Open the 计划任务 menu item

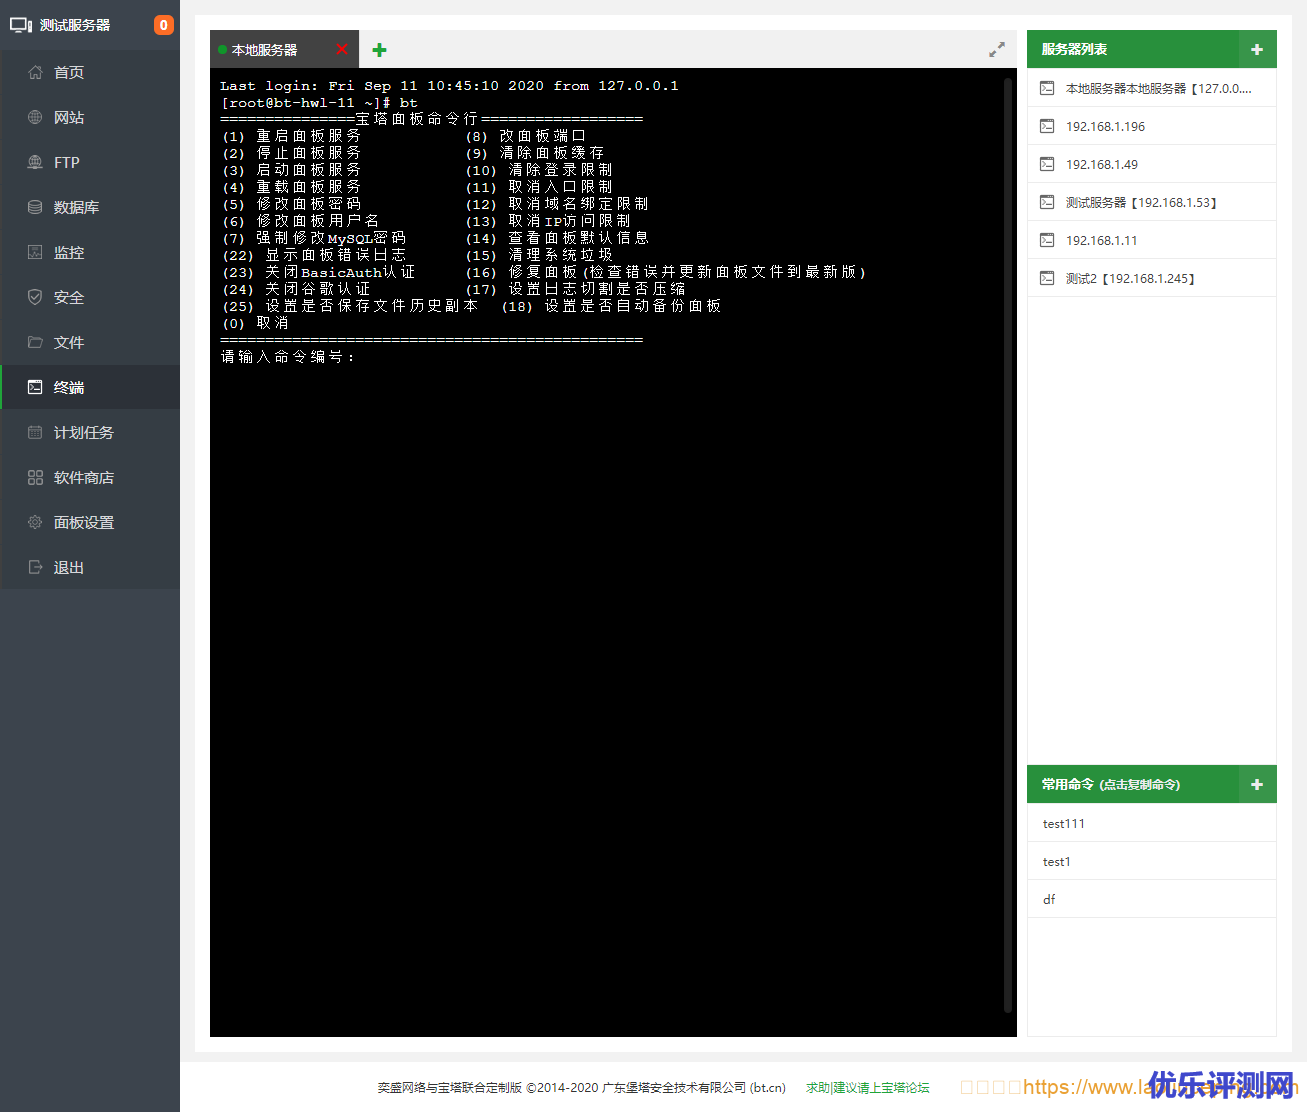point(84,432)
